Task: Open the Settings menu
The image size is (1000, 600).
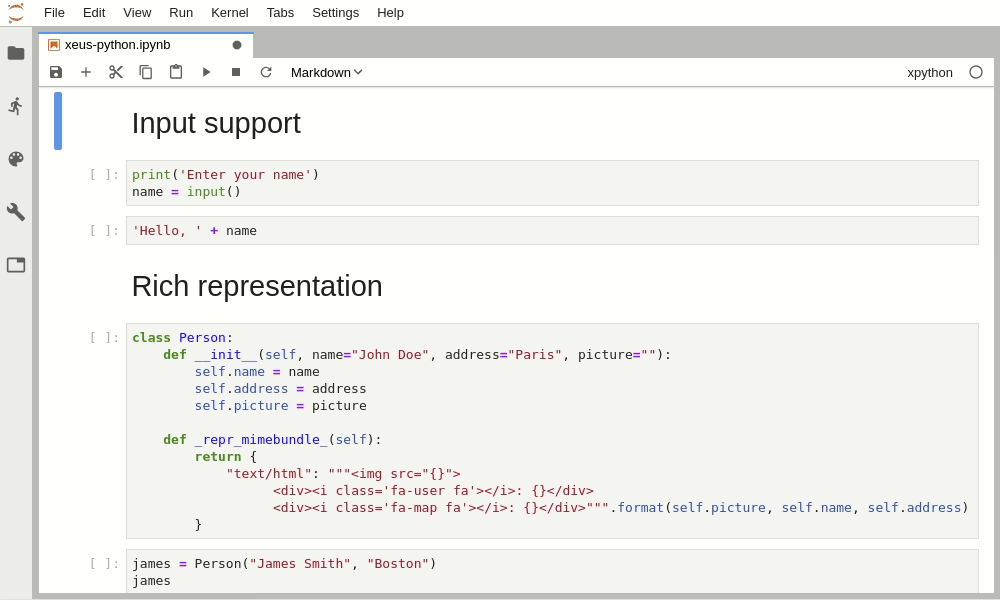Action: point(335,12)
